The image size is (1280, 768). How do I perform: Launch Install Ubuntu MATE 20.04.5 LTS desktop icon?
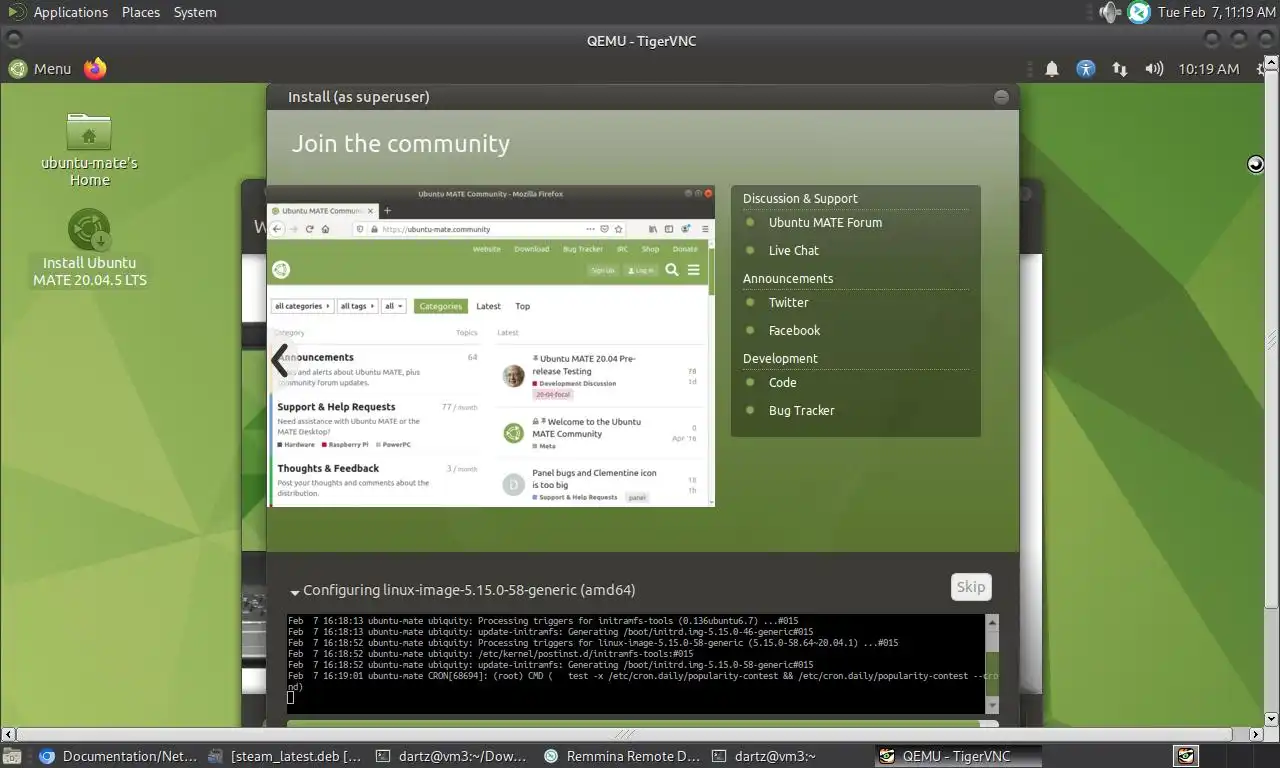point(89,248)
